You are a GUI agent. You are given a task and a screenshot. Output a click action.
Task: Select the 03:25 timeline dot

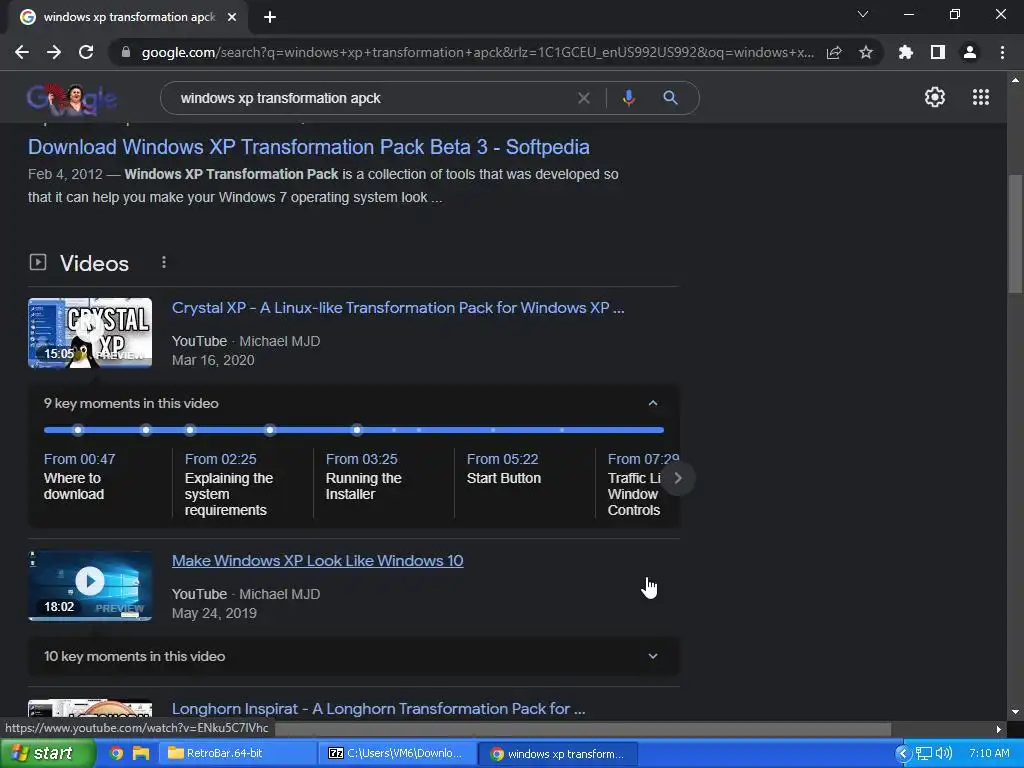click(x=189, y=430)
